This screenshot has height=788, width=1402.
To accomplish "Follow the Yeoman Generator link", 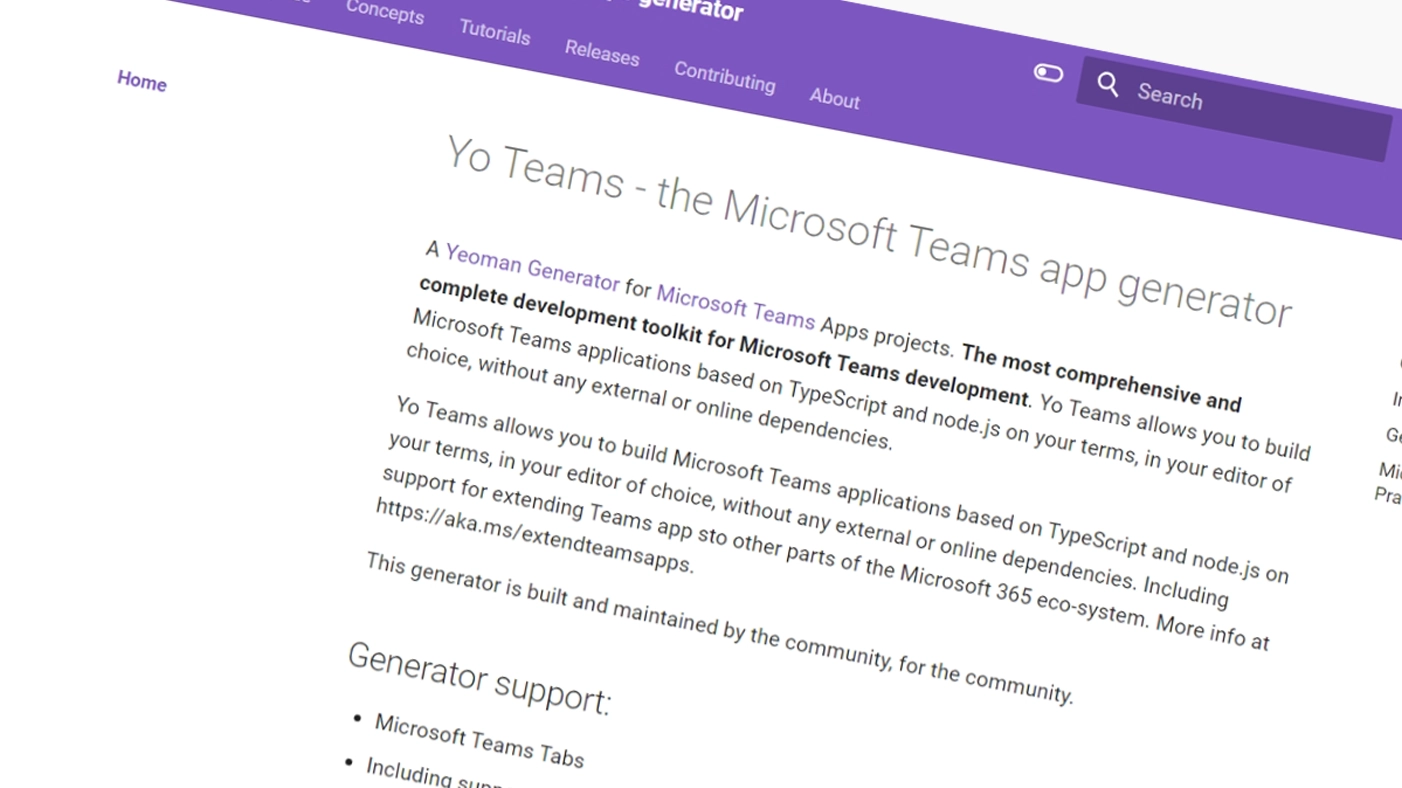I will tap(532, 268).
